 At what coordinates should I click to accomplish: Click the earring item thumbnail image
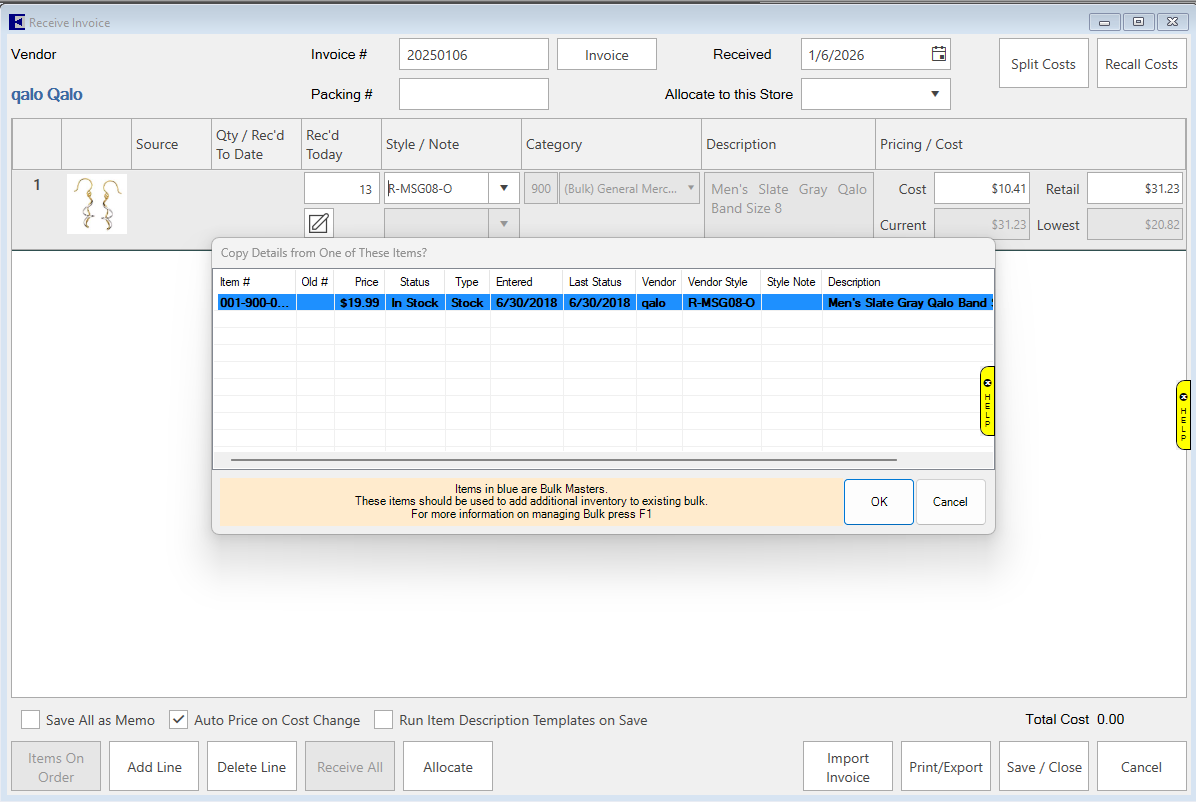pyautogui.click(x=96, y=204)
